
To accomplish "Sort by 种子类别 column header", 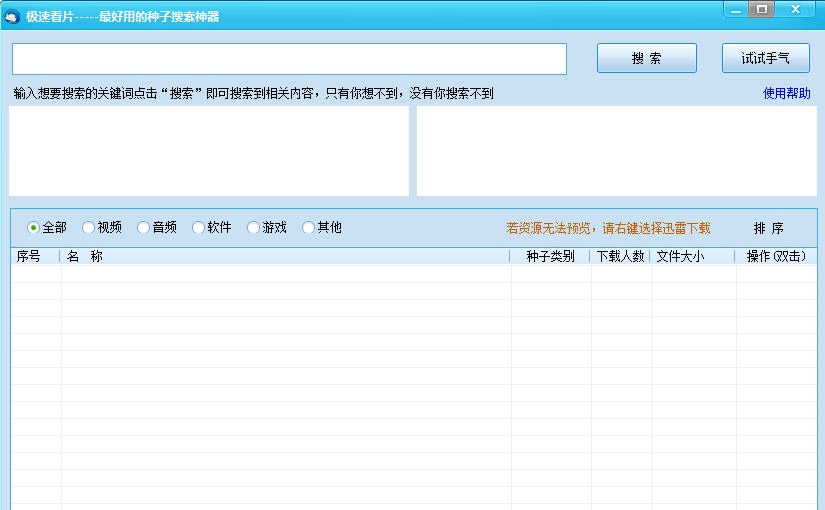I will pyautogui.click(x=550, y=256).
